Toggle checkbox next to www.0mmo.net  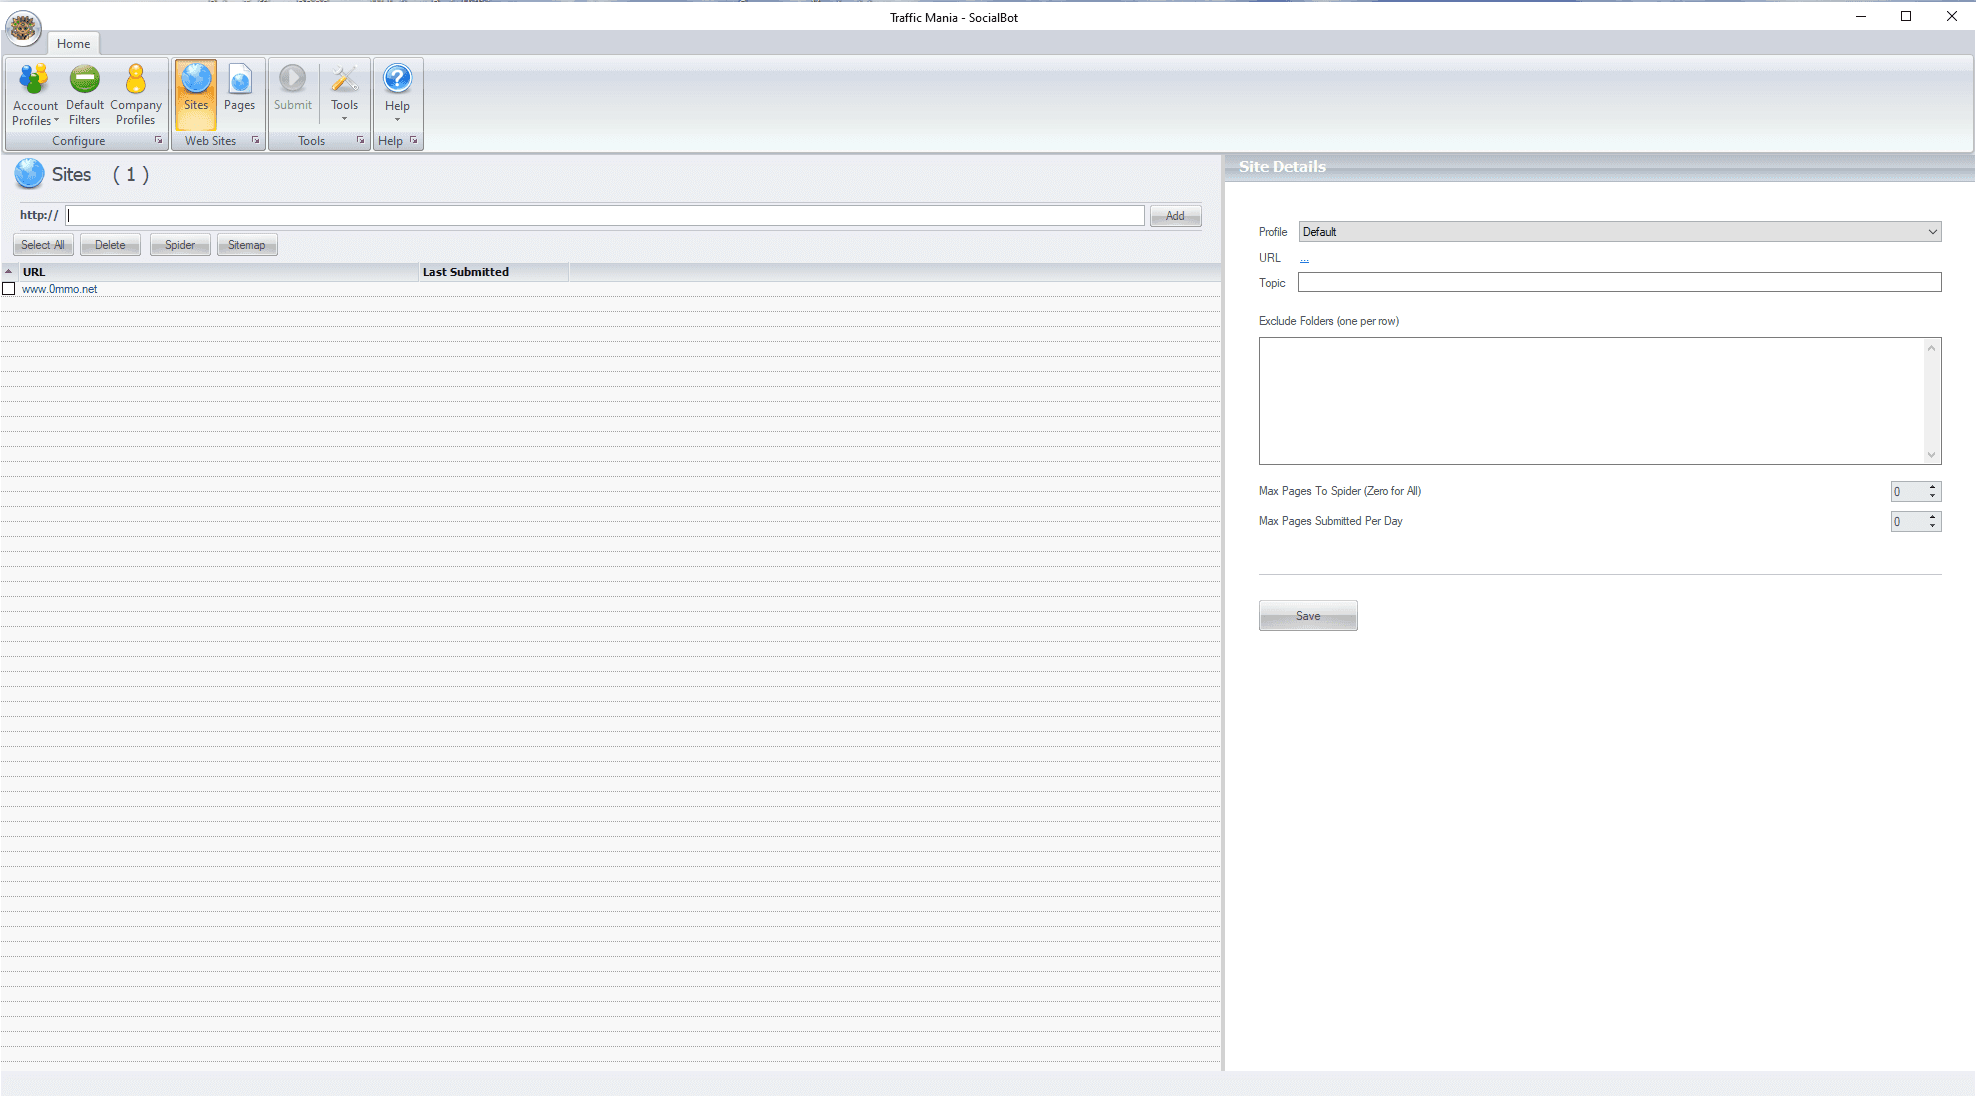pos(9,288)
